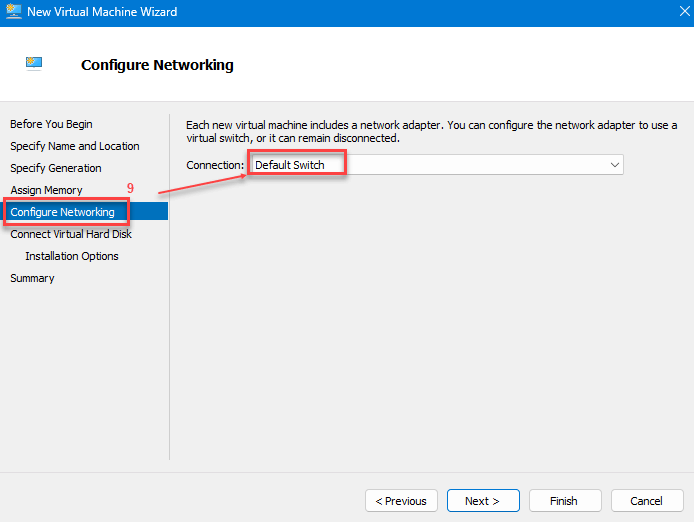Select the Configure Networking step
The image size is (694, 522).
point(85,212)
